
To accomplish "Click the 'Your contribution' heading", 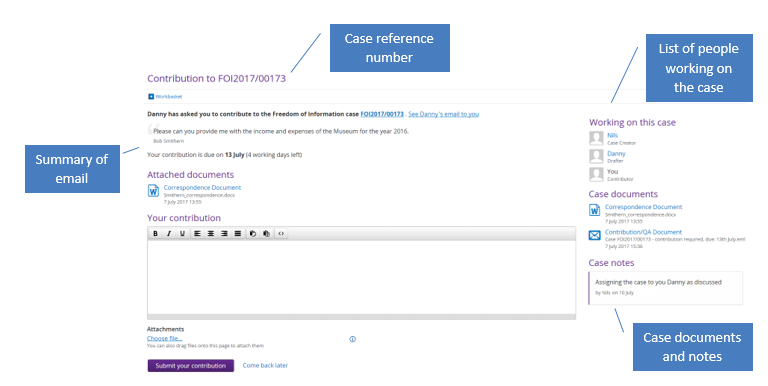I will pyautogui.click(x=184, y=218).
